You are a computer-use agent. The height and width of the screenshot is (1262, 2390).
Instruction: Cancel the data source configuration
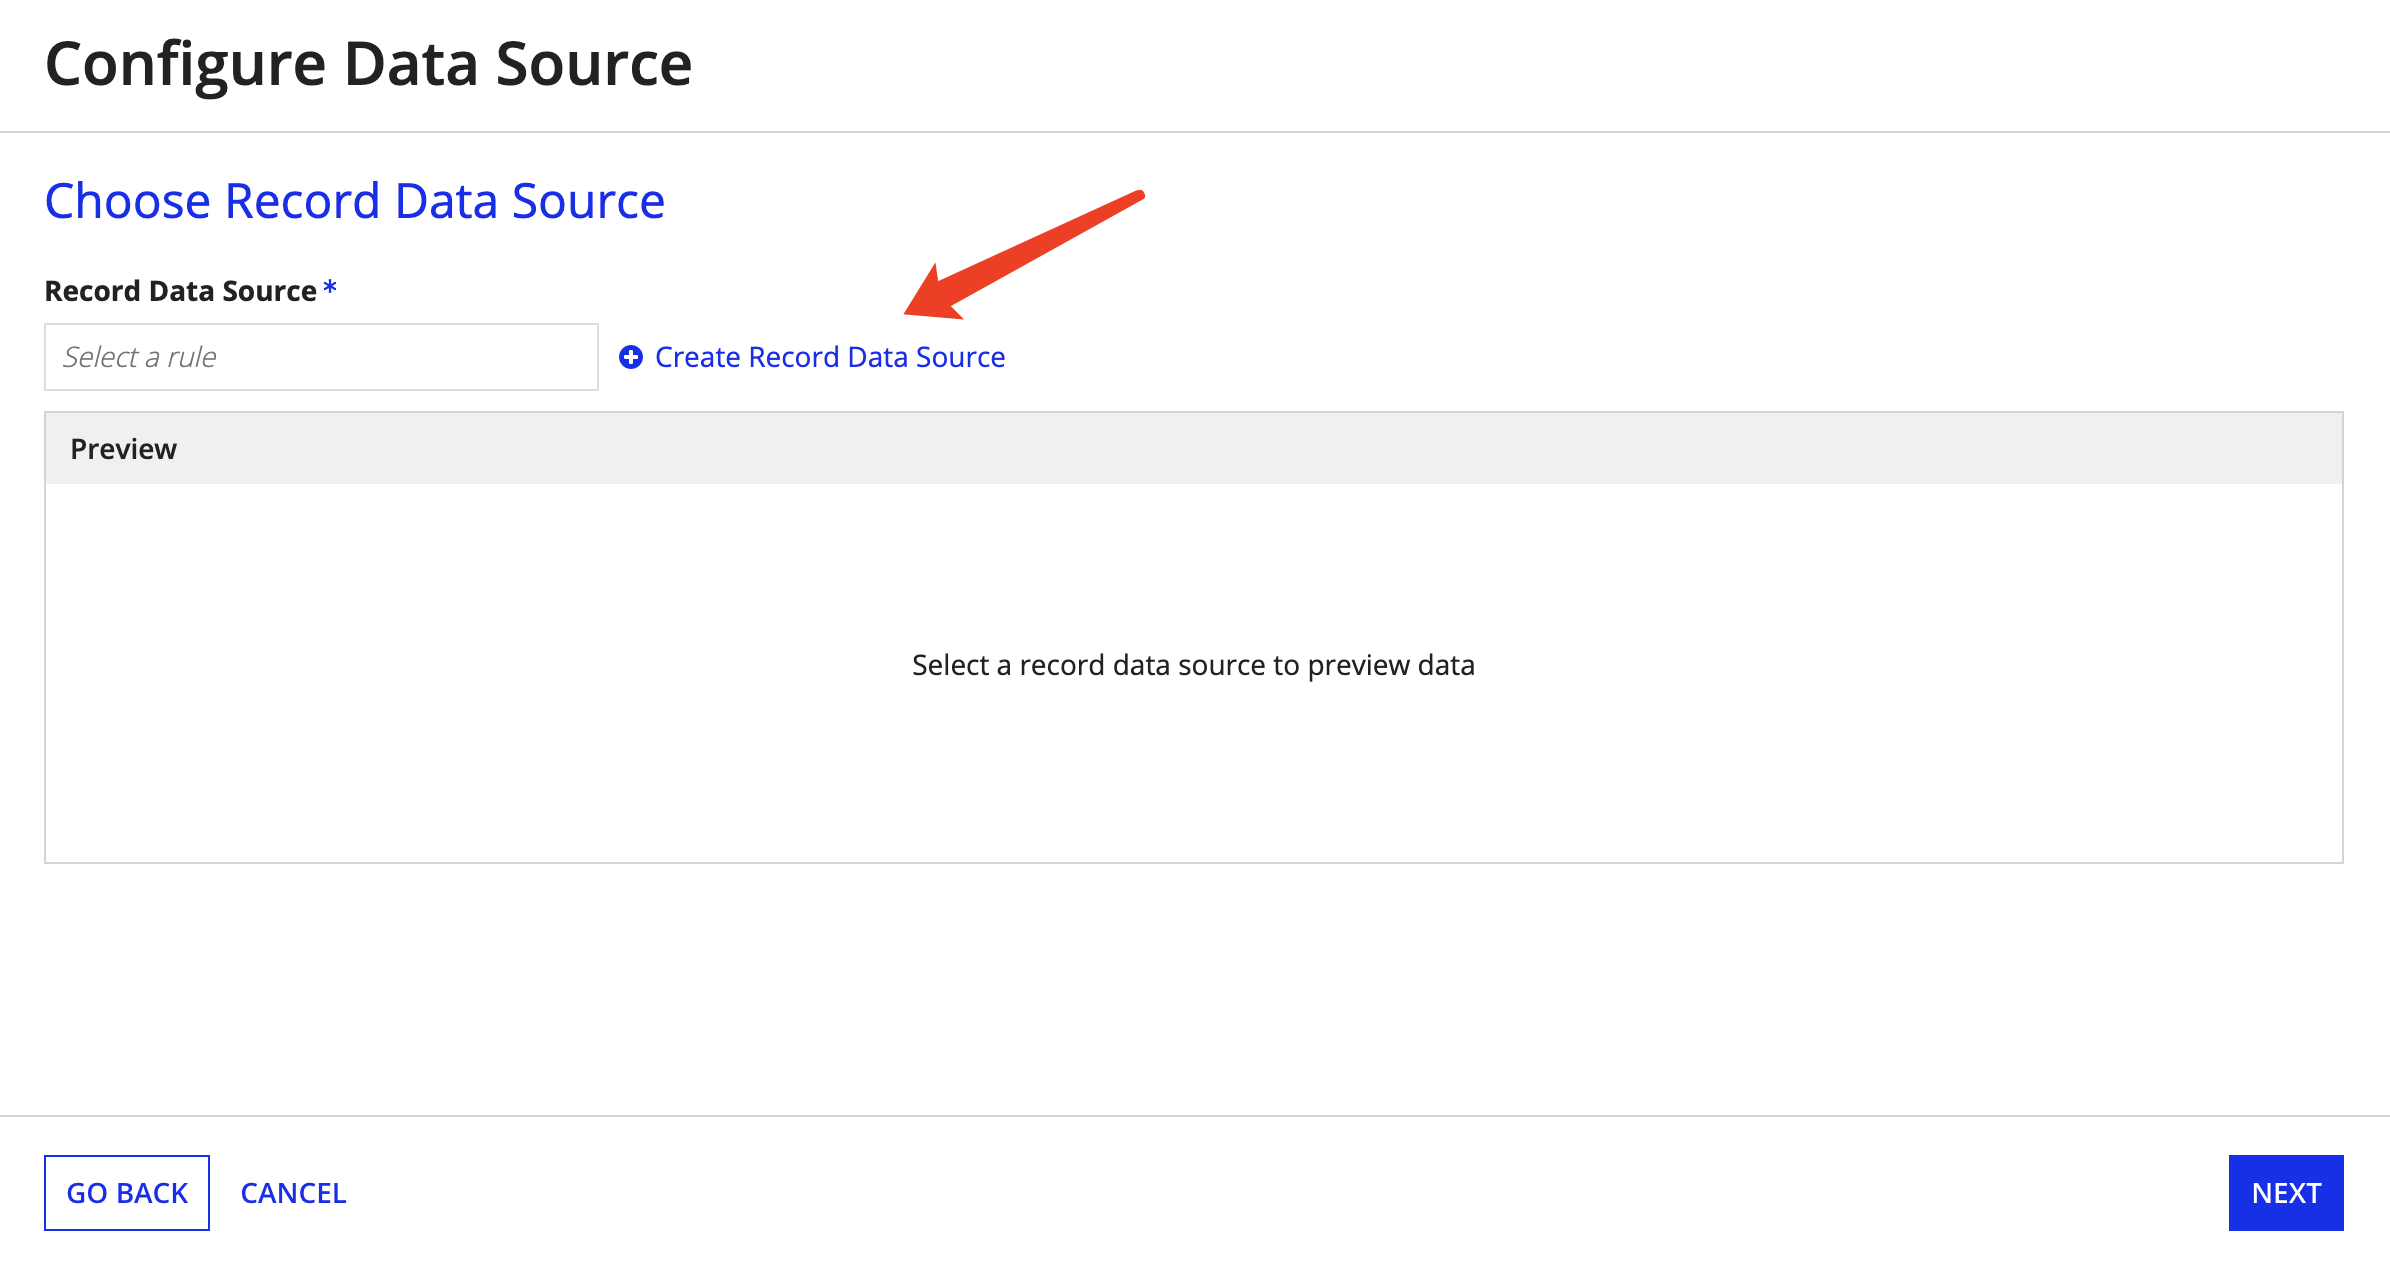pyautogui.click(x=293, y=1193)
